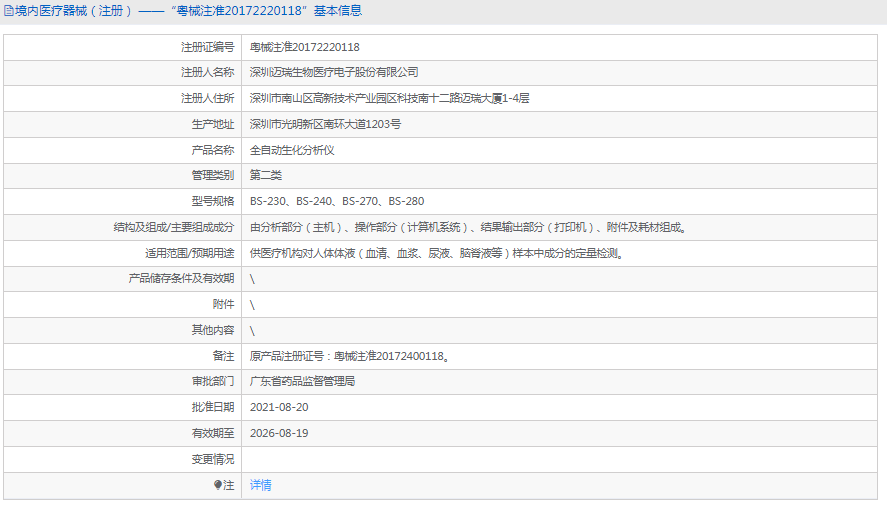Click the bulb icon beside 注
The width and height of the screenshot is (887, 506).
tap(218, 485)
